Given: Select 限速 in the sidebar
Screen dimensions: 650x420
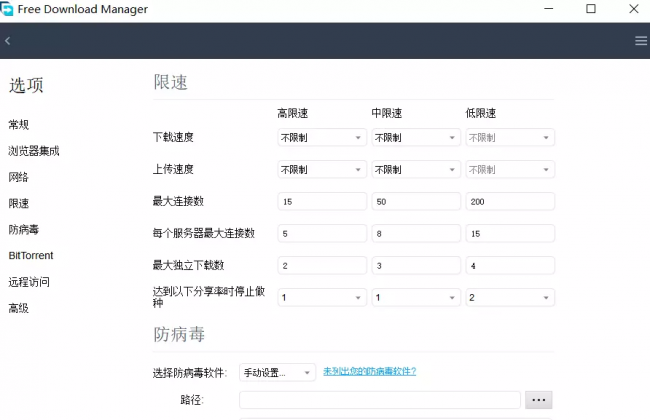Looking at the screenshot, I should coord(19,203).
